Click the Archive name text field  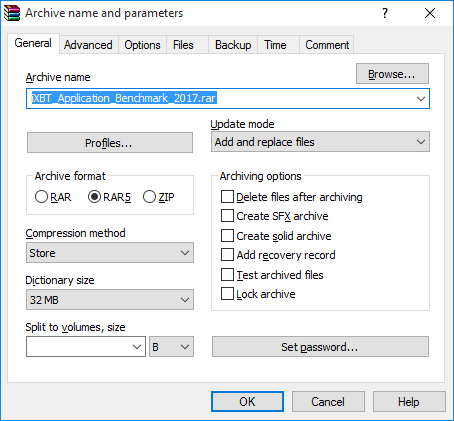click(228, 98)
